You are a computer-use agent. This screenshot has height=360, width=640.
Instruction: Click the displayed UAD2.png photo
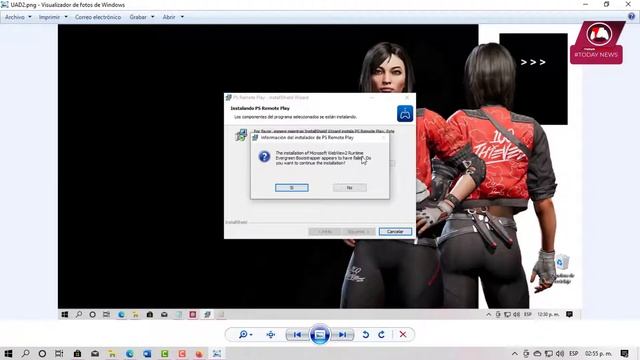(320, 171)
